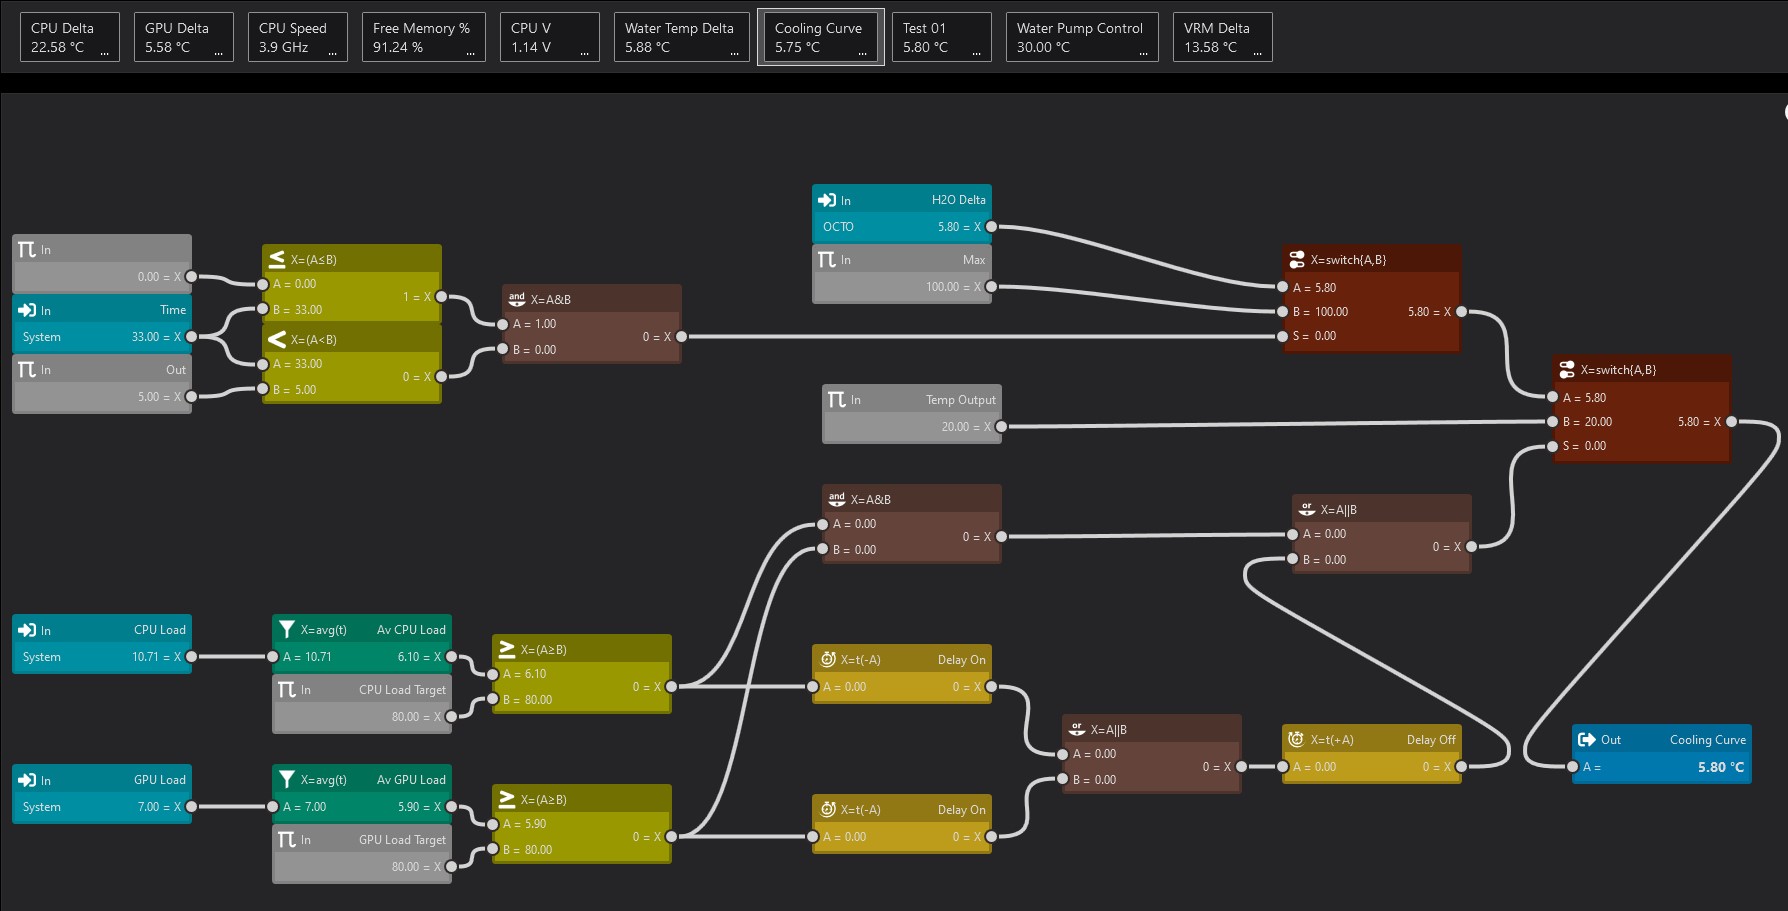Click the pi icon on Temp Output node
The width and height of the screenshot is (1788, 911).
pos(837,400)
